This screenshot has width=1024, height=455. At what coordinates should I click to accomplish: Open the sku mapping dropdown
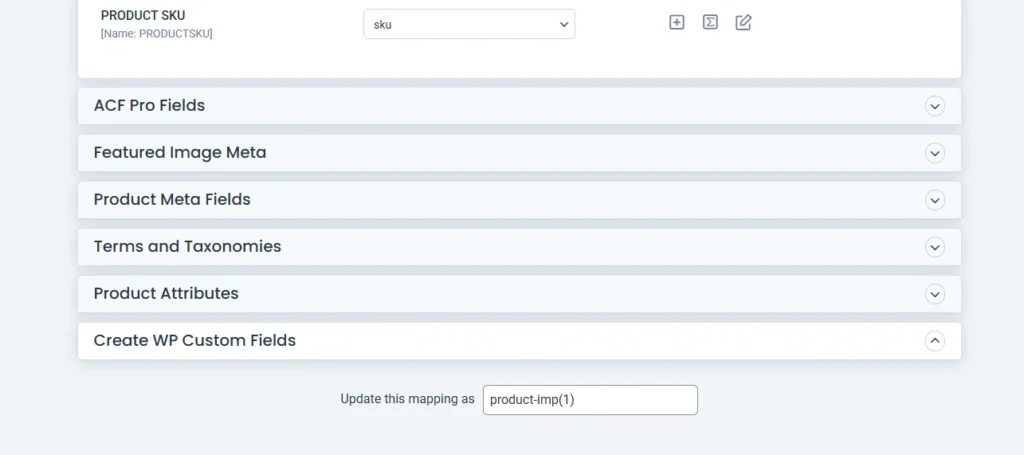tap(468, 24)
